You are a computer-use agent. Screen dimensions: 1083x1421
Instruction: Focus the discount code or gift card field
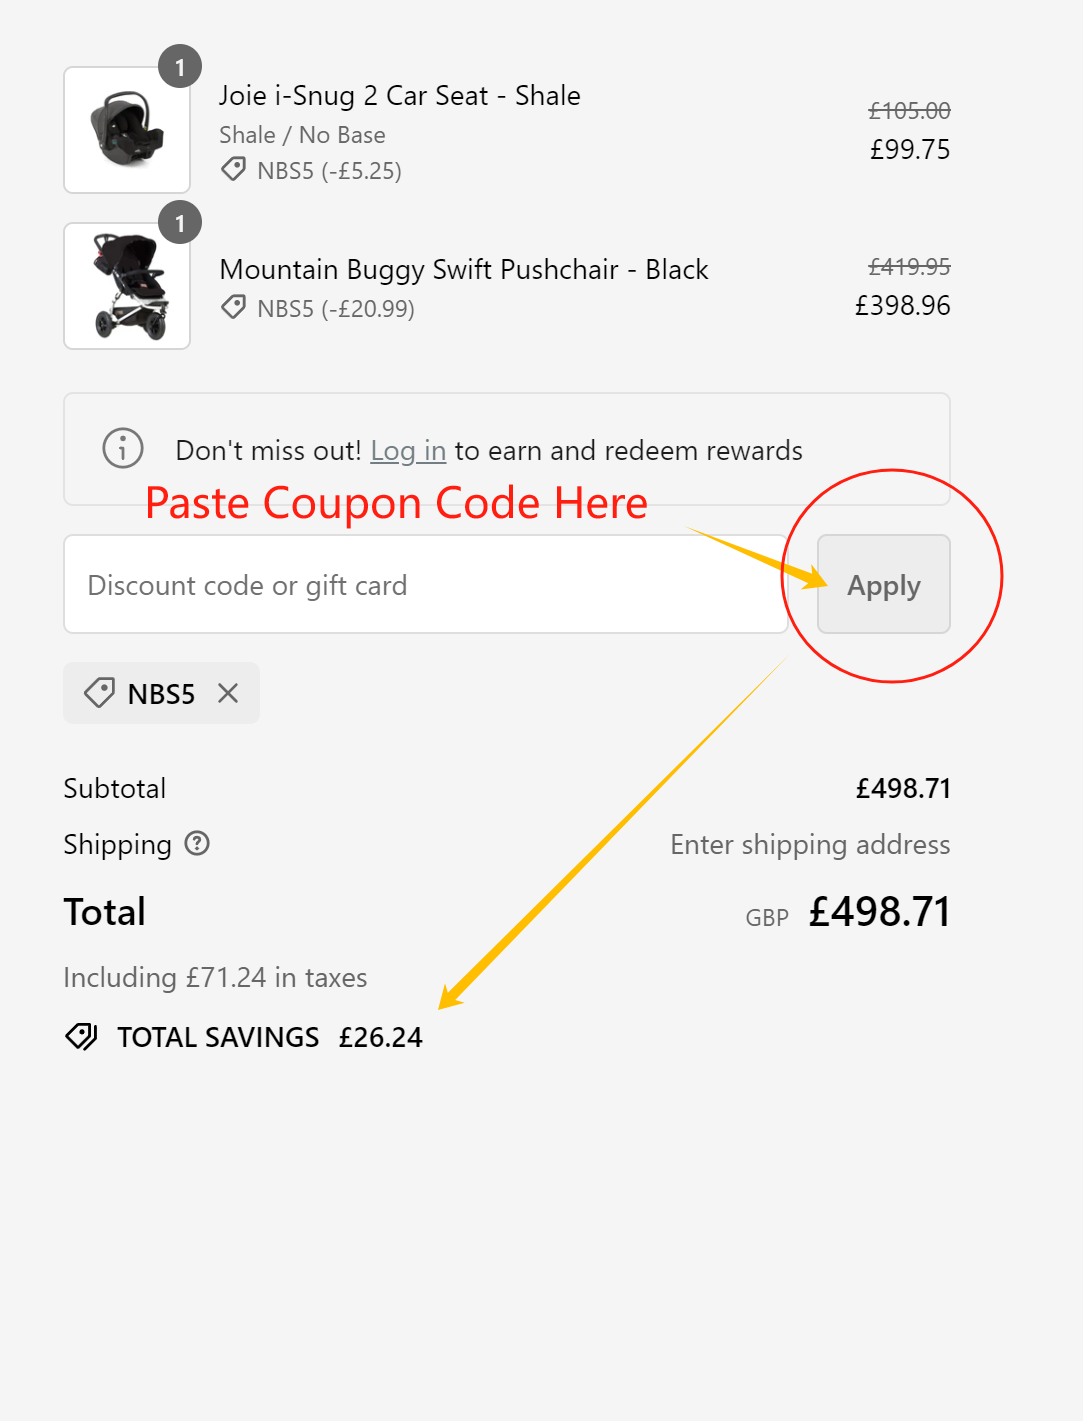click(425, 585)
